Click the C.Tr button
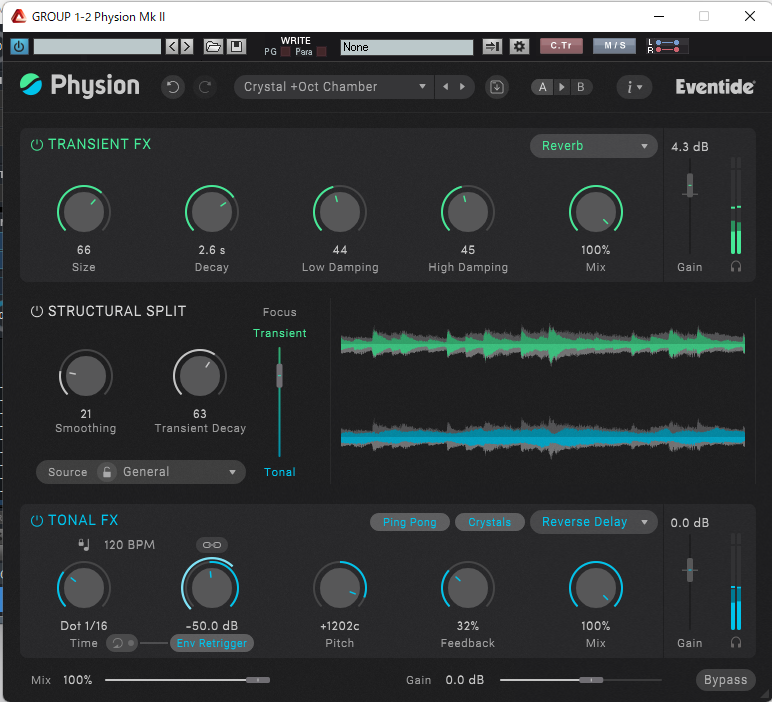772x702 pixels. pyautogui.click(x=561, y=46)
